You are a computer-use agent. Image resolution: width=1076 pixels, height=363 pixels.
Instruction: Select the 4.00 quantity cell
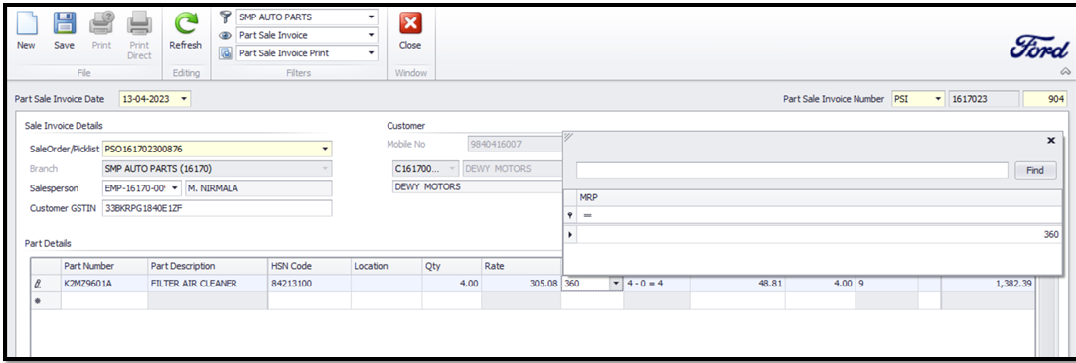click(452, 283)
